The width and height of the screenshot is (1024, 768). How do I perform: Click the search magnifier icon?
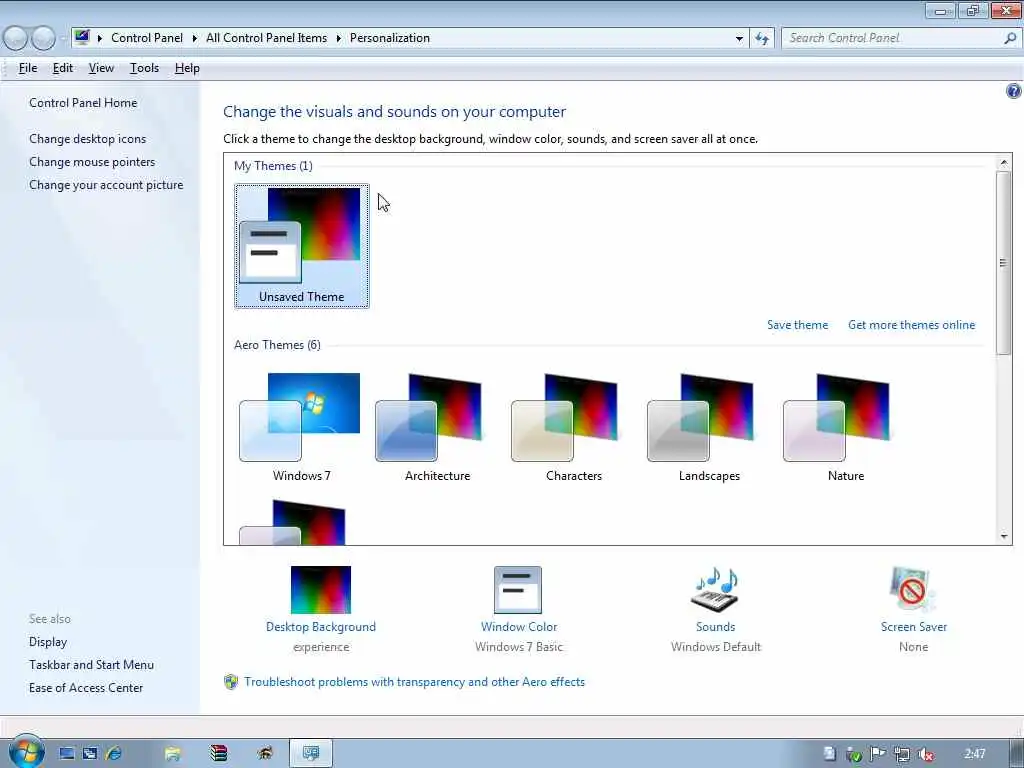coord(1010,38)
